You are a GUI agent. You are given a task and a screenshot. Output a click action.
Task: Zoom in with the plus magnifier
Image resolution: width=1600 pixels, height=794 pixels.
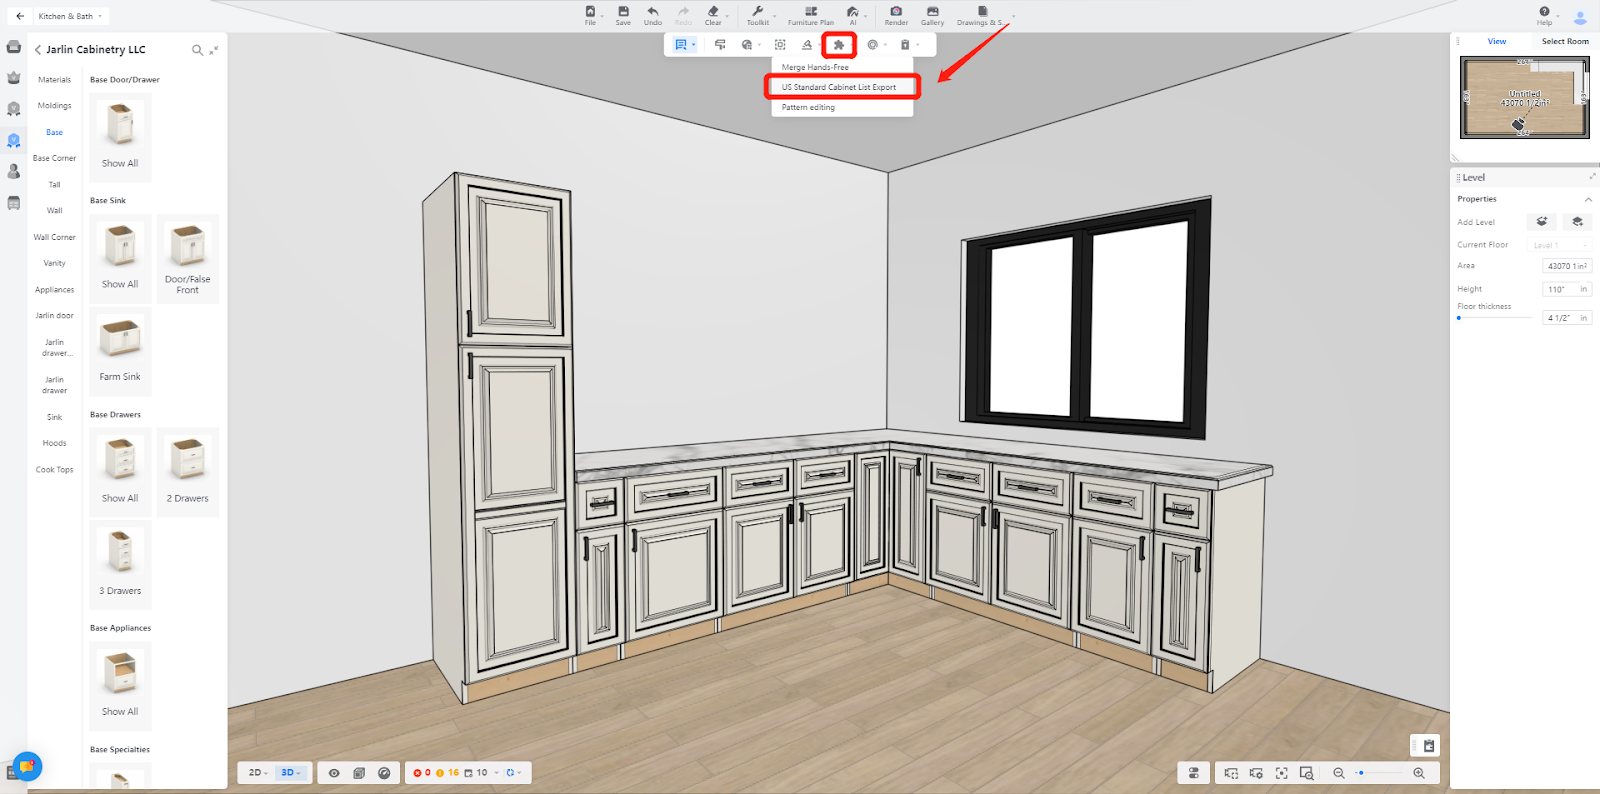[1419, 773]
